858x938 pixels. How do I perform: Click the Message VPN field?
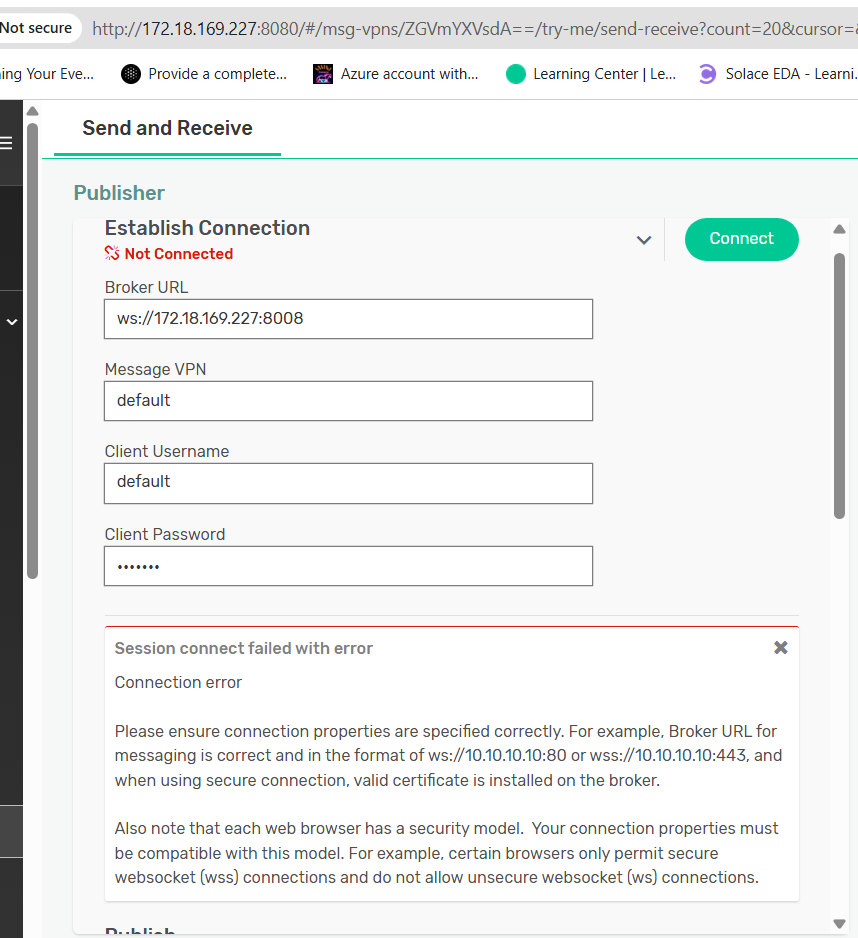tap(348, 401)
